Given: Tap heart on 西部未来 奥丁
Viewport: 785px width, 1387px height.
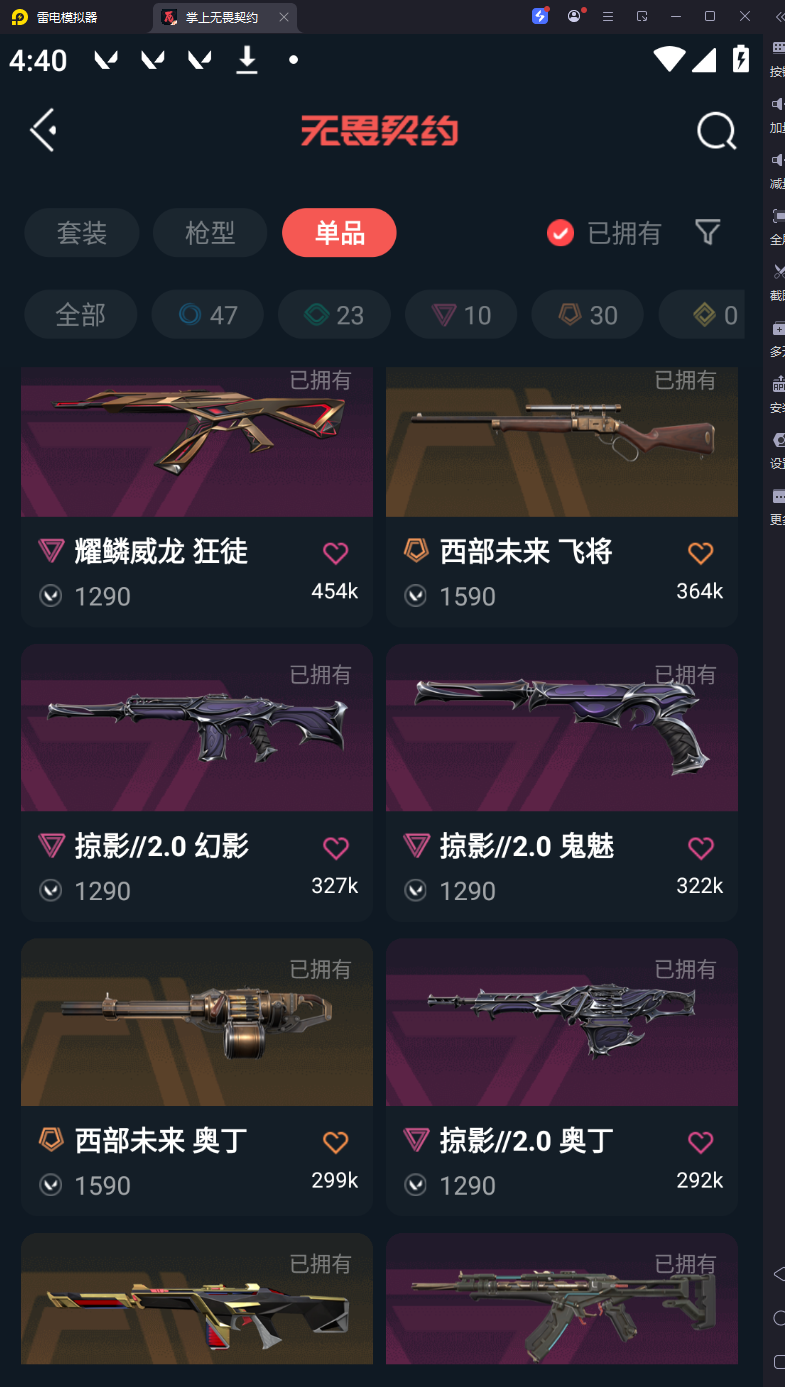Looking at the screenshot, I should 336,1142.
